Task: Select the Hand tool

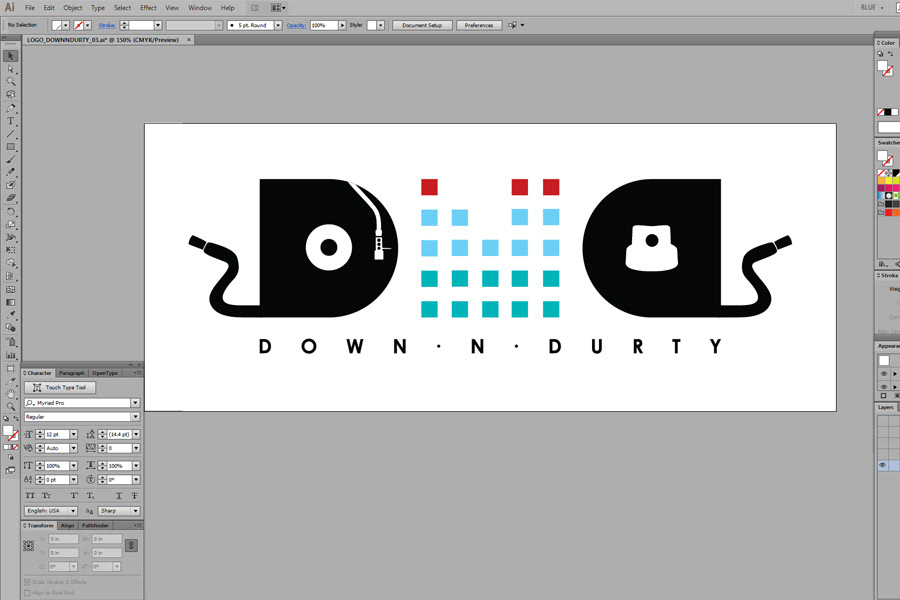Action: point(10,394)
